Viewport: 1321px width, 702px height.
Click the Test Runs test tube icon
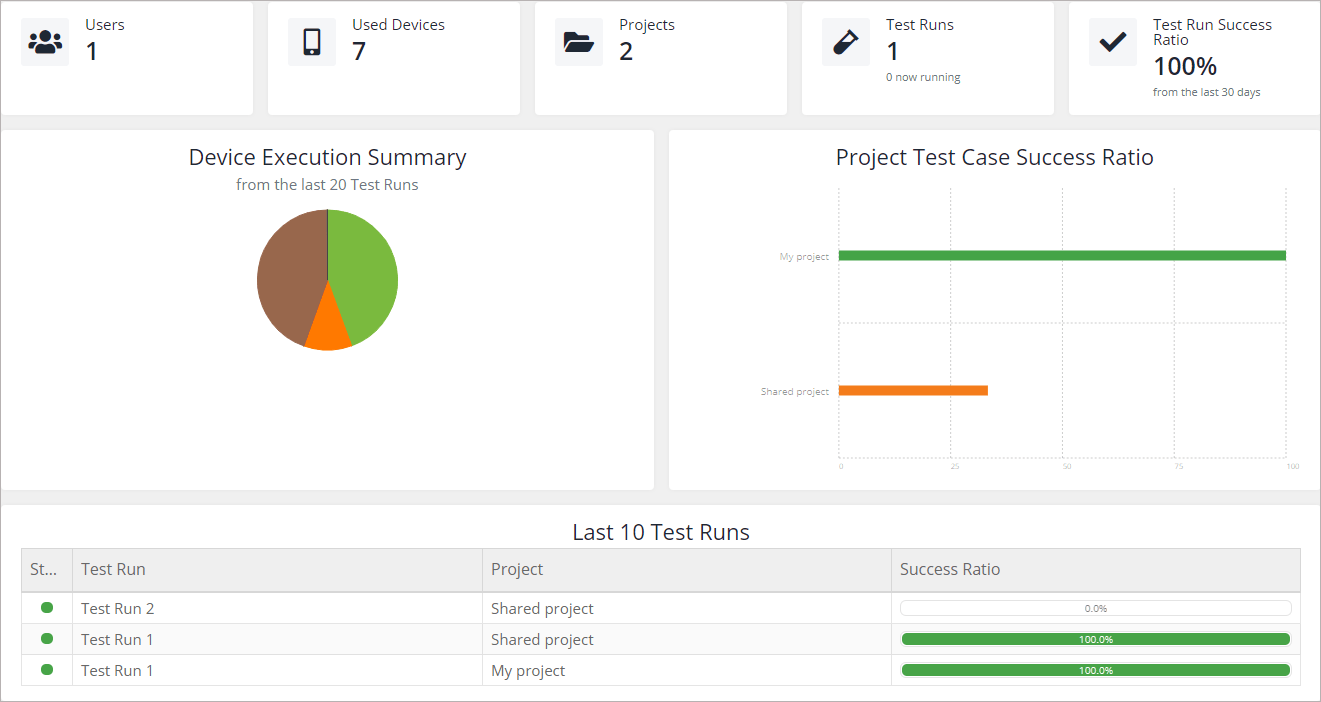point(846,42)
